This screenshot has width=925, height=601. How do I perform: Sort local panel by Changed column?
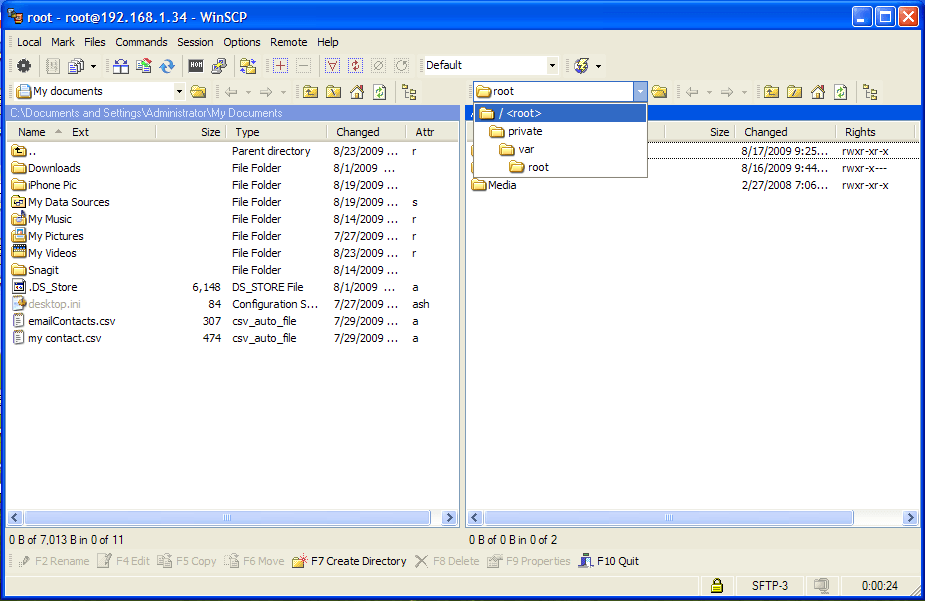point(357,132)
